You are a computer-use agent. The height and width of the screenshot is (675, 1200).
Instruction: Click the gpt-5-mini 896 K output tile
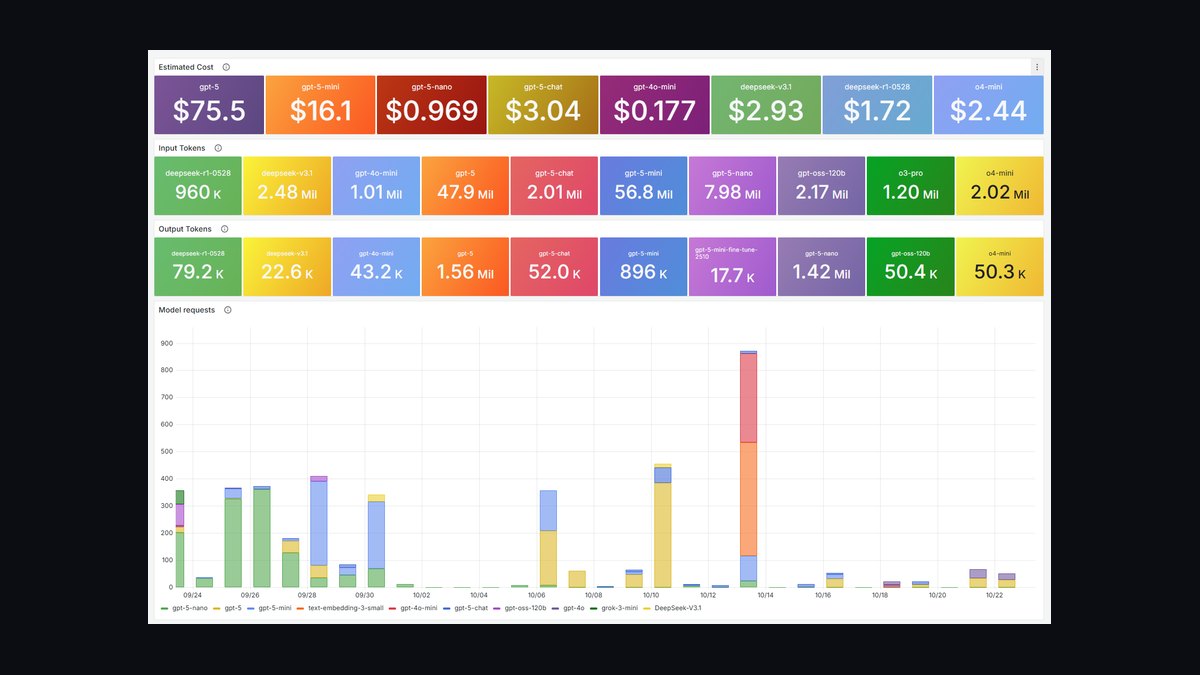click(x=643, y=267)
